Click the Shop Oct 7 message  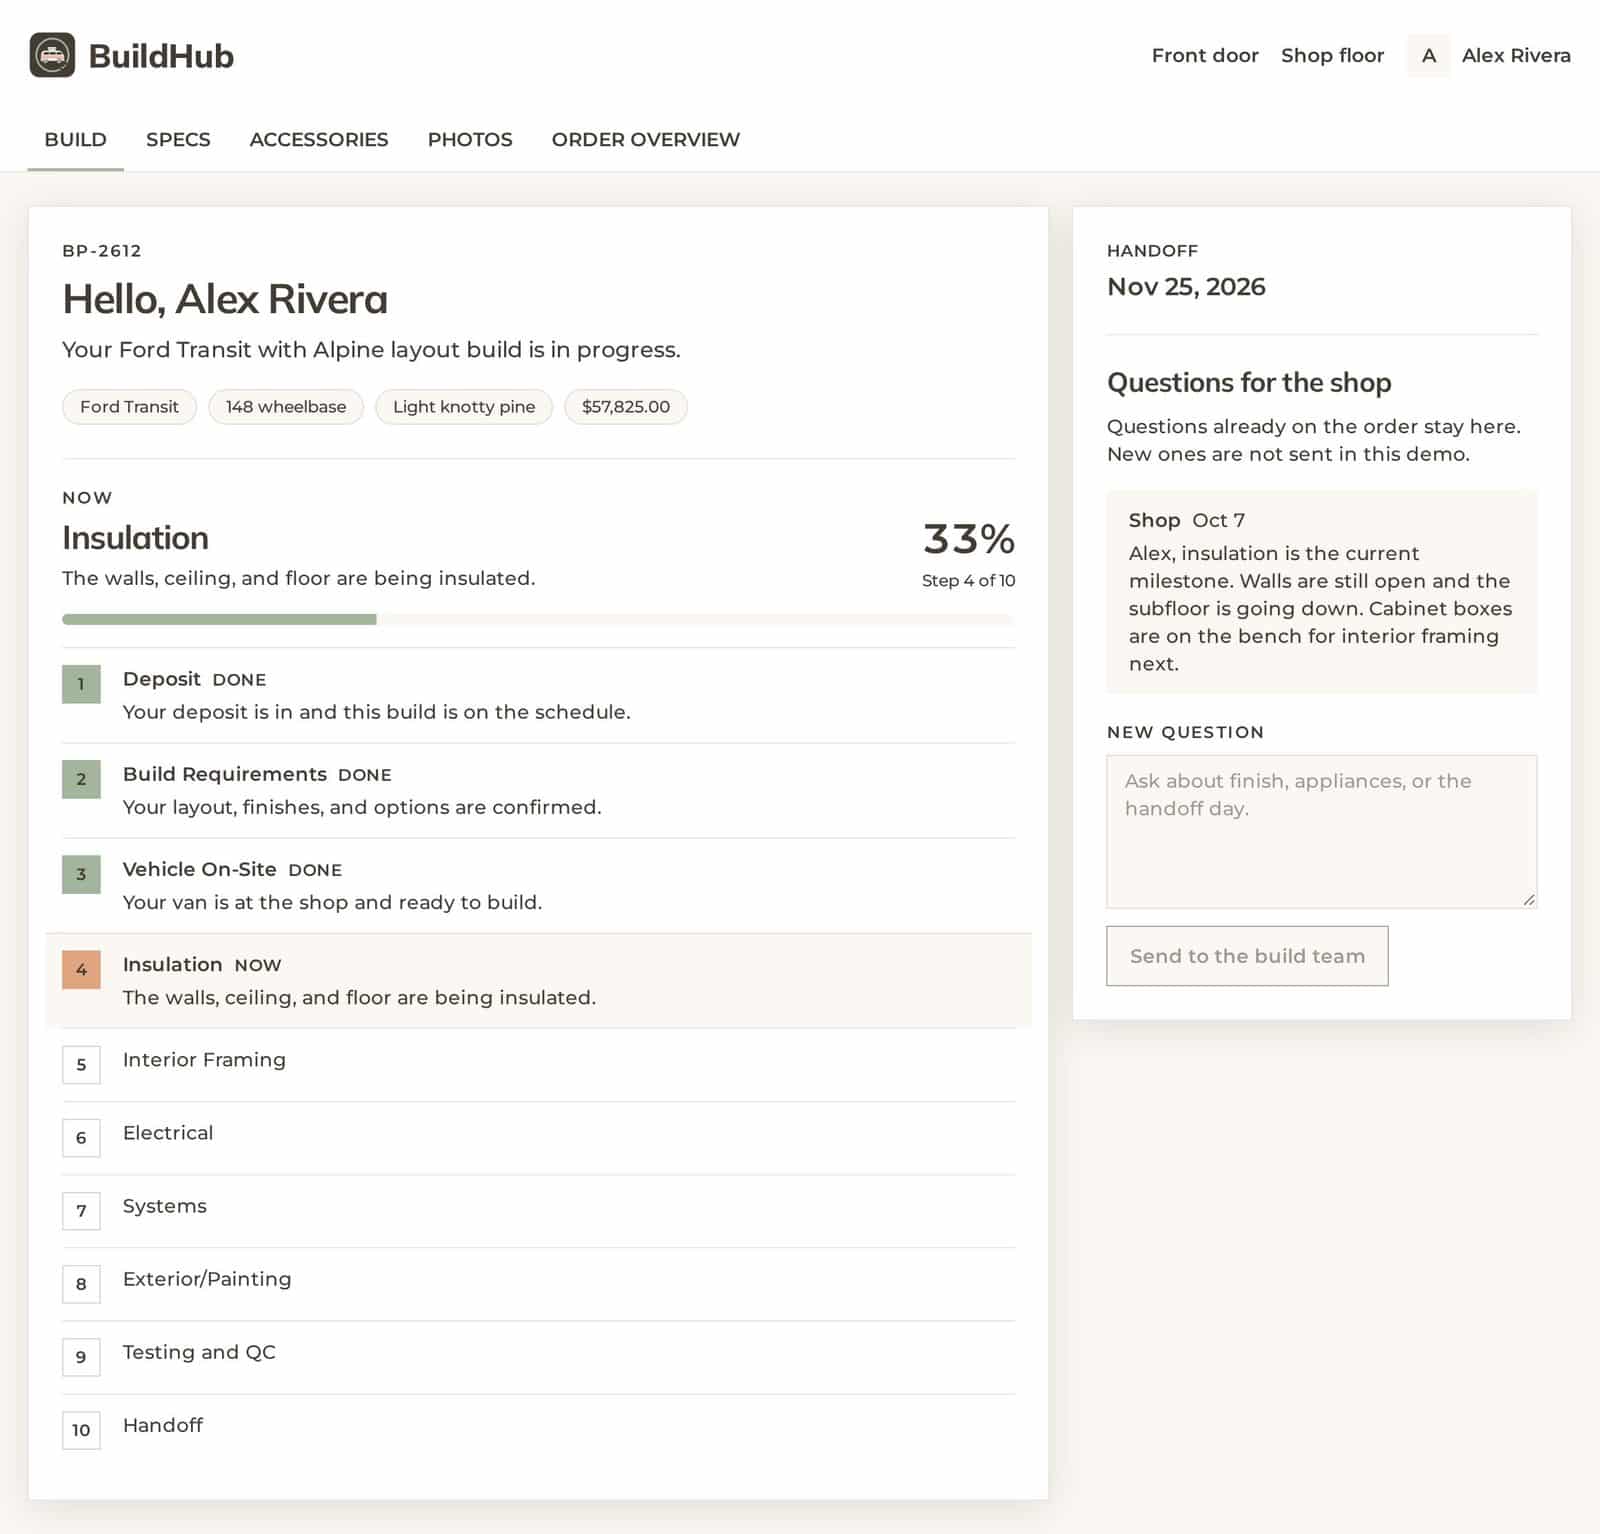(x=1321, y=592)
